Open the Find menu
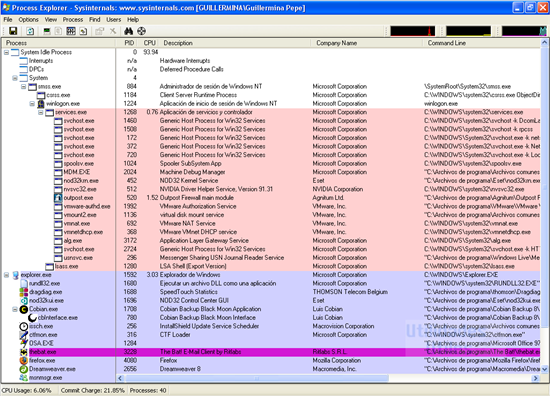This screenshot has width=550, height=396. 94,20
